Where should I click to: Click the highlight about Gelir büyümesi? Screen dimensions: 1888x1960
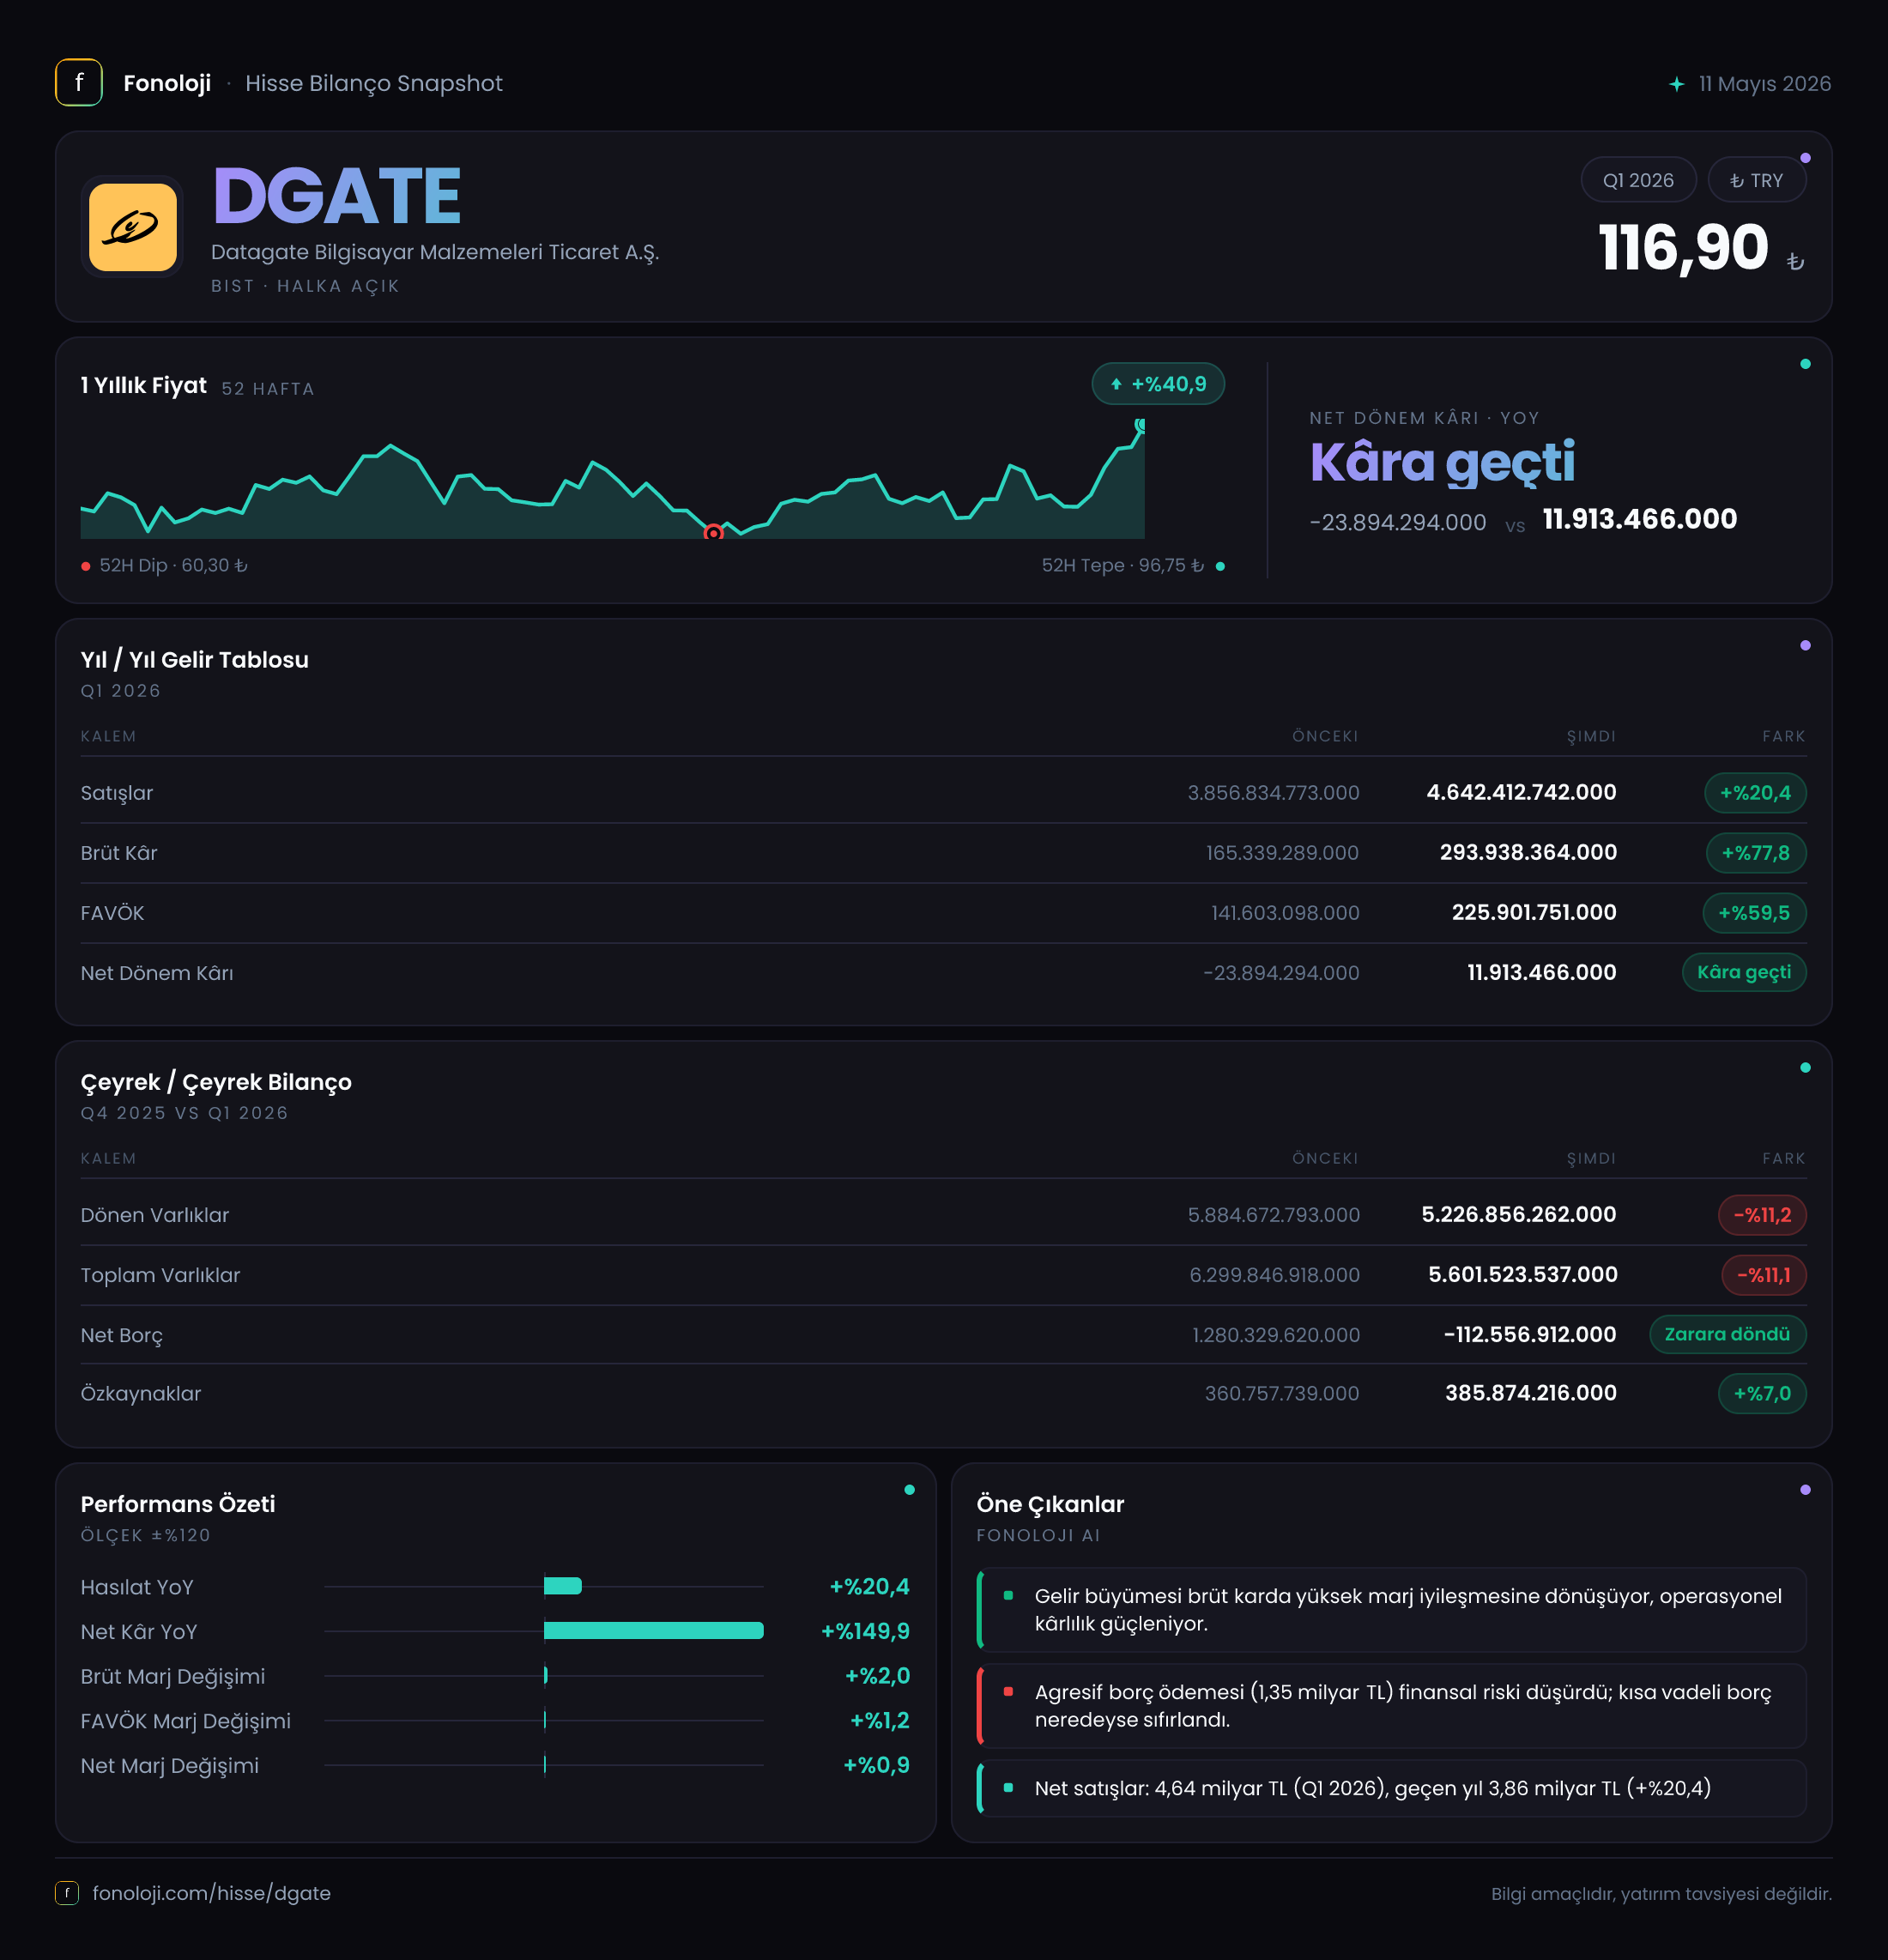pyautogui.click(x=1392, y=1610)
